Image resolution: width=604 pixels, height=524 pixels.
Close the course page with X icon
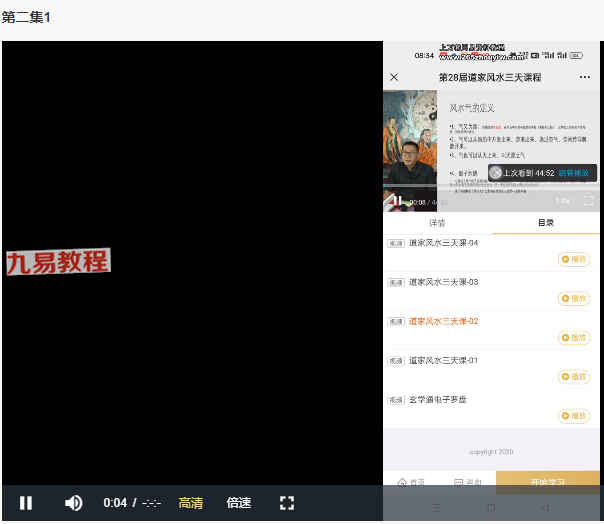pyautogui.click(x=394, y=77)
